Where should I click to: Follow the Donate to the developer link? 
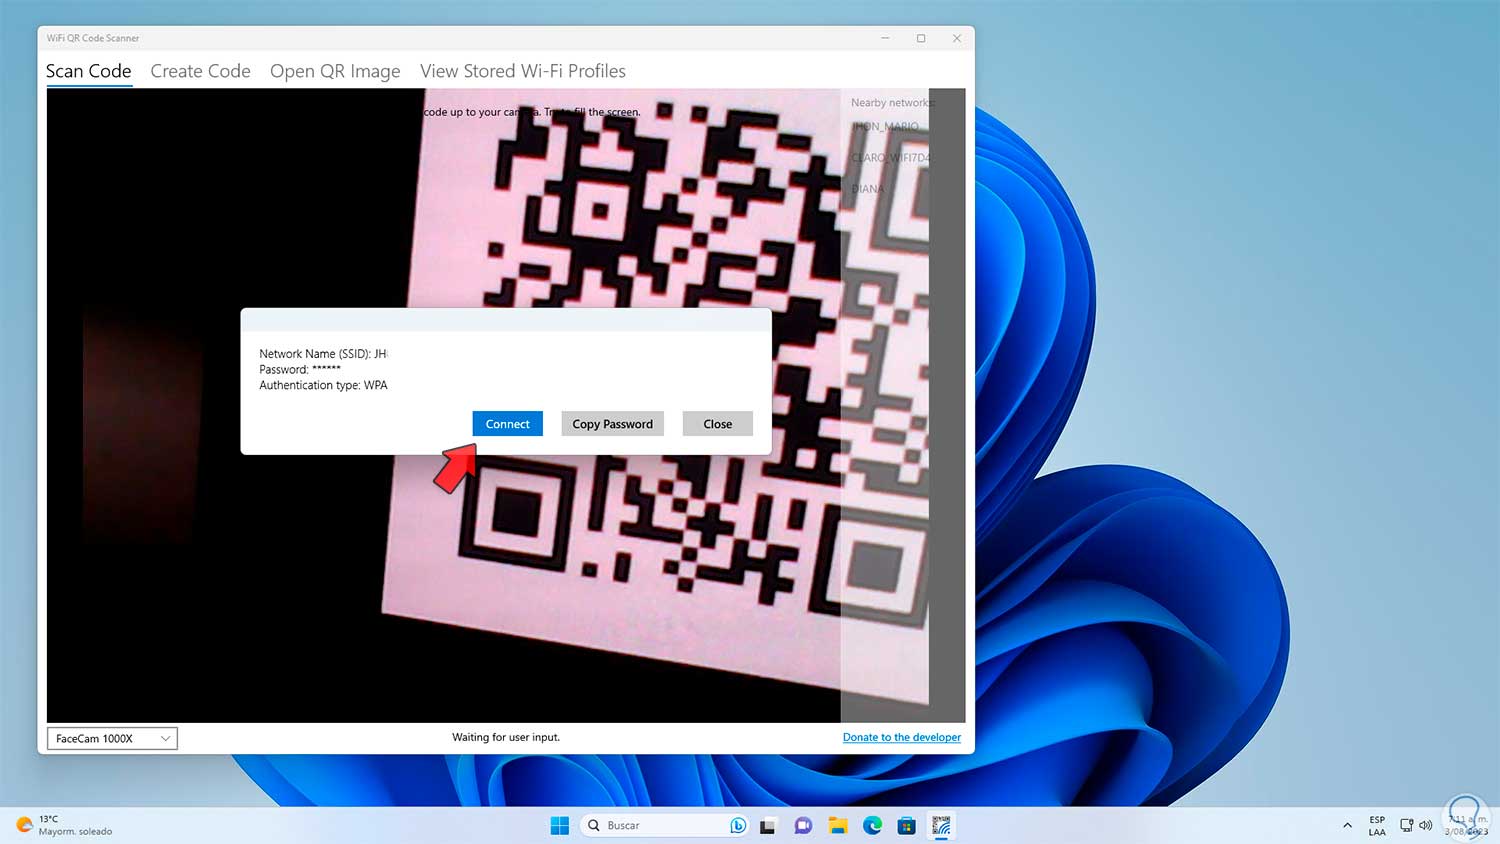(x=902, y=737)
